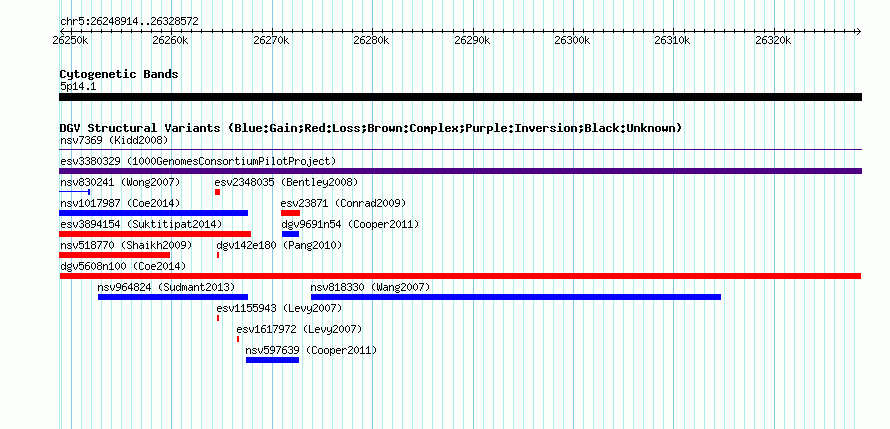The image size is (890, 429).
Task: Click the nsv7369 (Kidd2008) variant label
Action: pyautogui.click(x=114, y=140)
